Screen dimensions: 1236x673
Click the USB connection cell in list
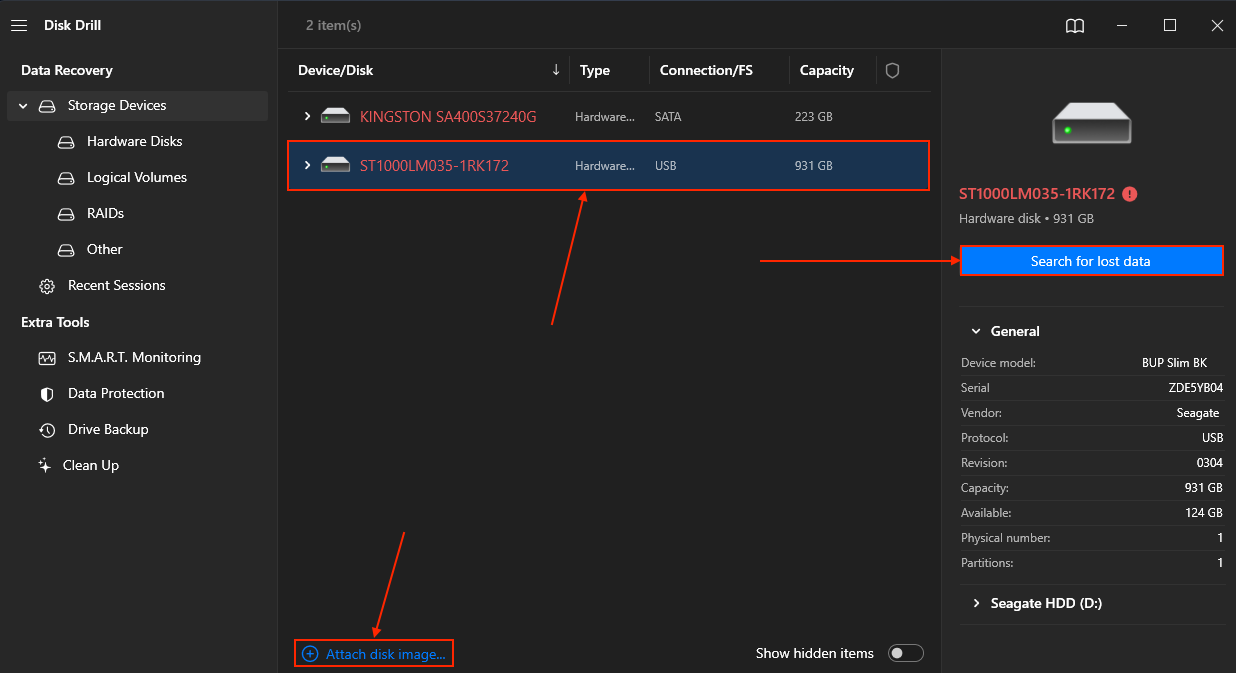(x=665, y=166)
